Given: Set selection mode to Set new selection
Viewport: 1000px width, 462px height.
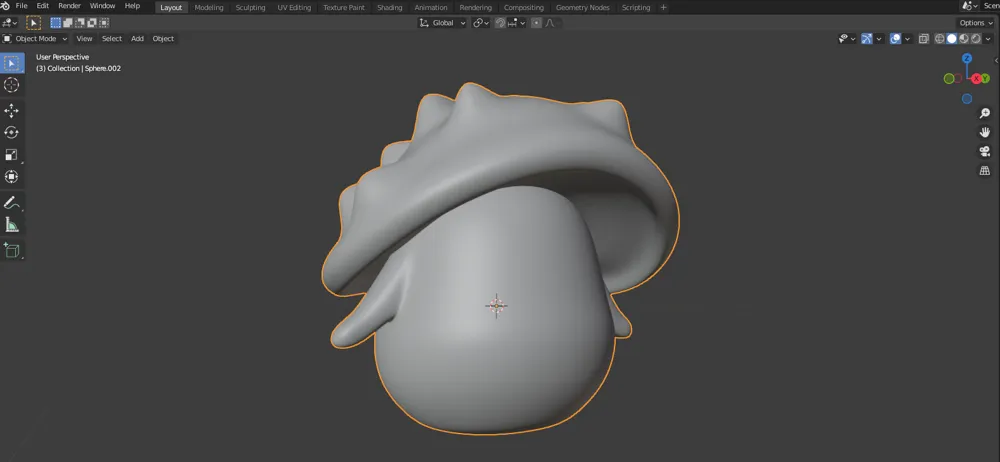Looking at the screenshot, I should click(x=55, y=23).
